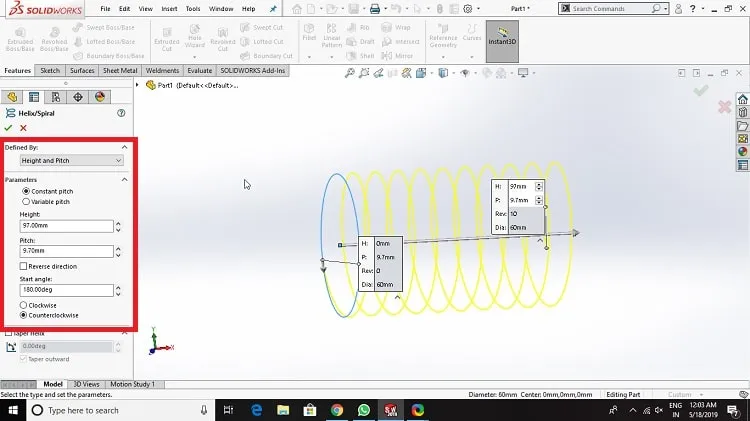Open Reference Geometry tool
Screen dimensions: 750x421
(x=443, y=35)
